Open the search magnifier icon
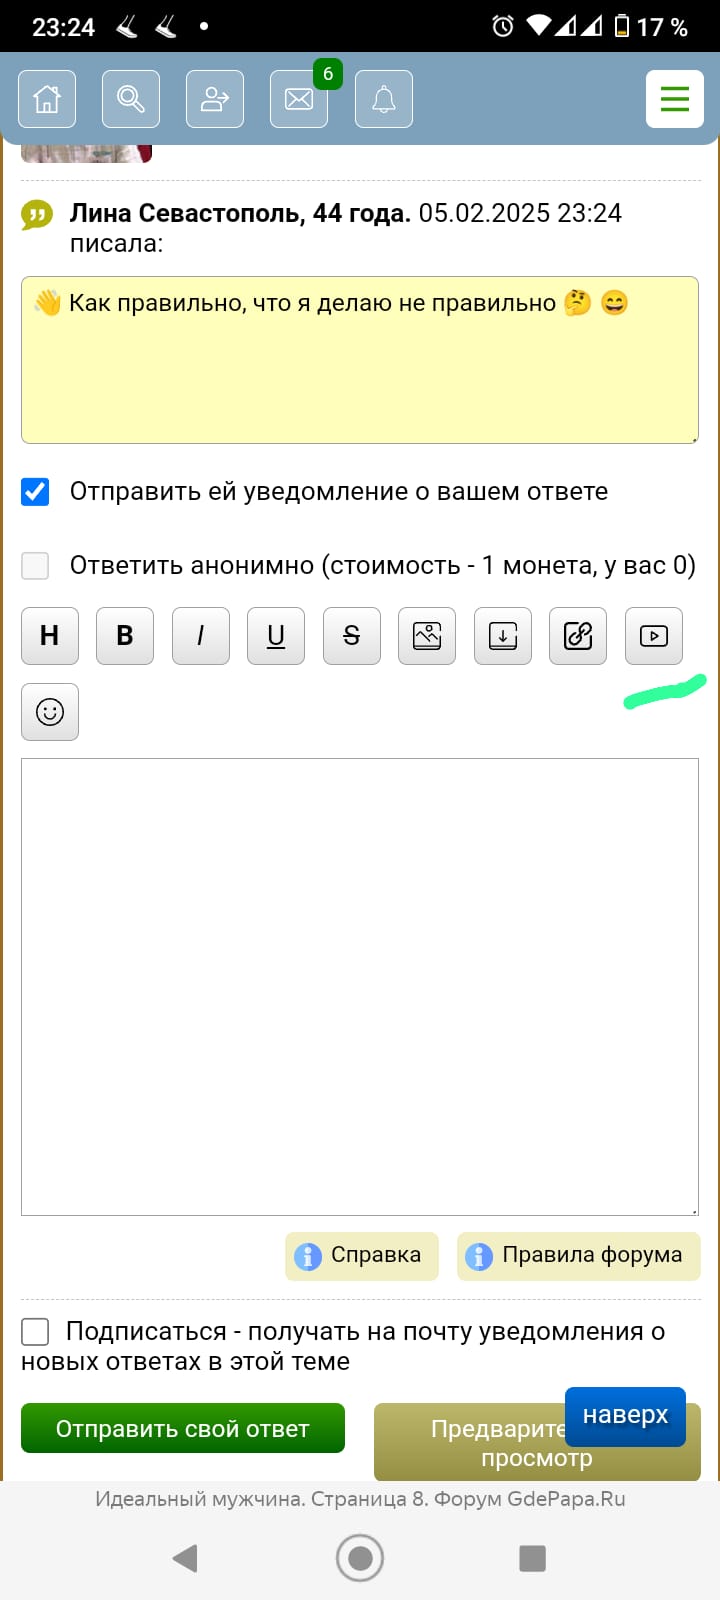The height and width of the screenshot is (1600, 720). pos(131,99)
